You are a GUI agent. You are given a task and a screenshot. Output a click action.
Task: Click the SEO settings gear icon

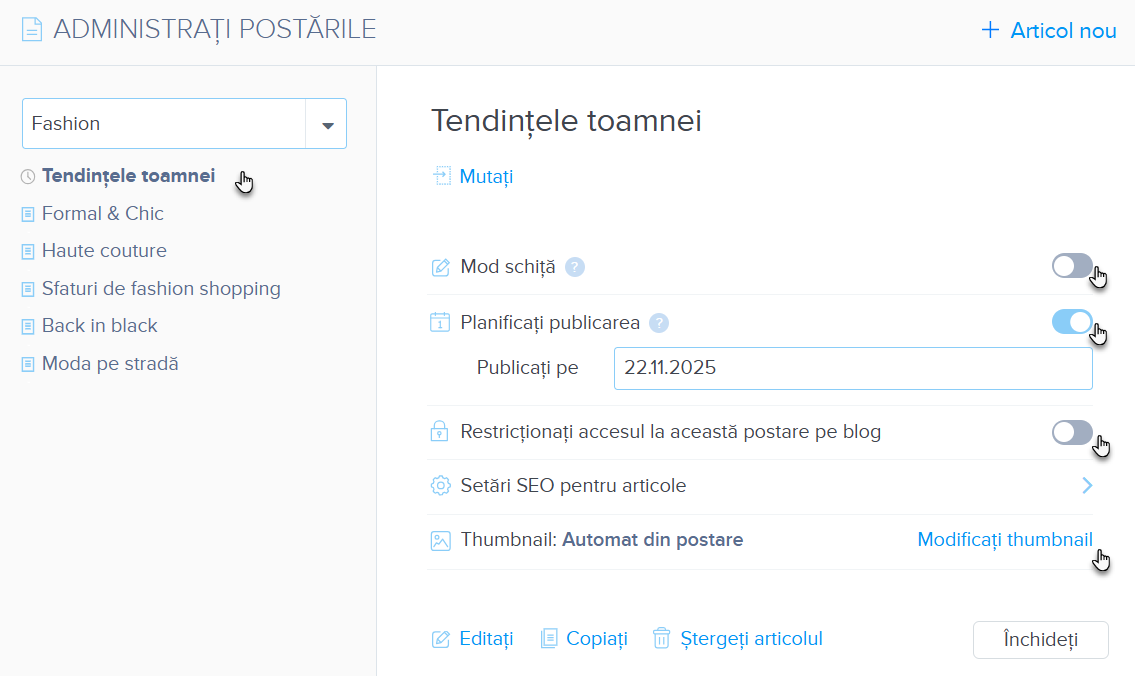tap(440, 486)
